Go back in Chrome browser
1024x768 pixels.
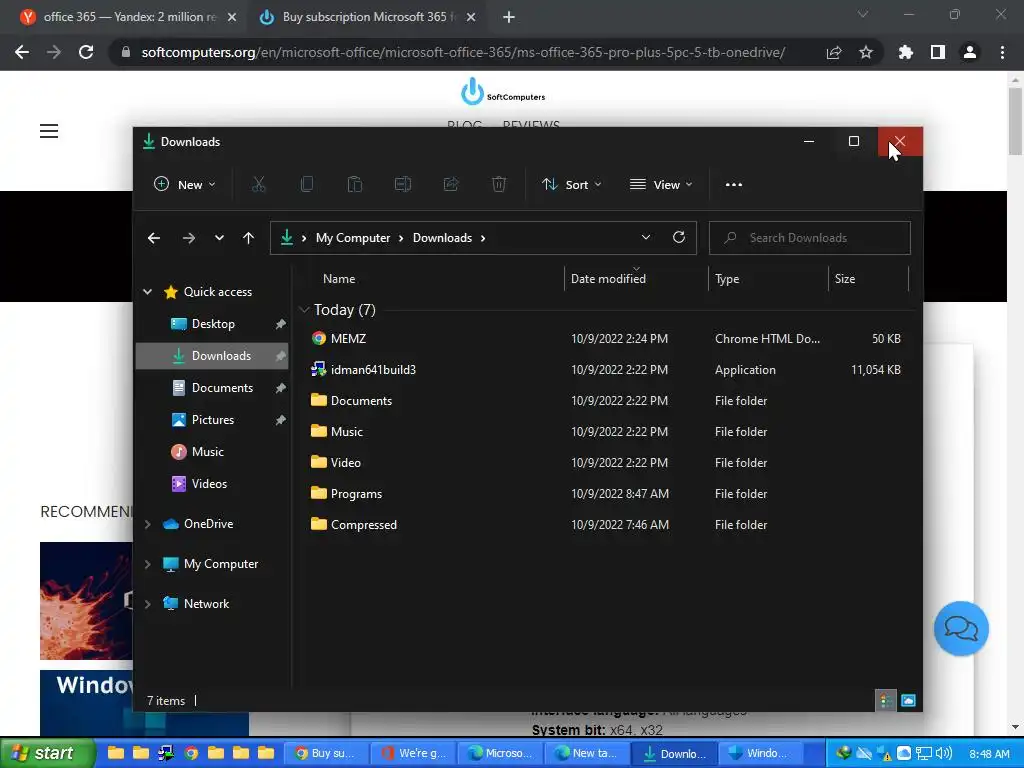(x=22, y=52)
